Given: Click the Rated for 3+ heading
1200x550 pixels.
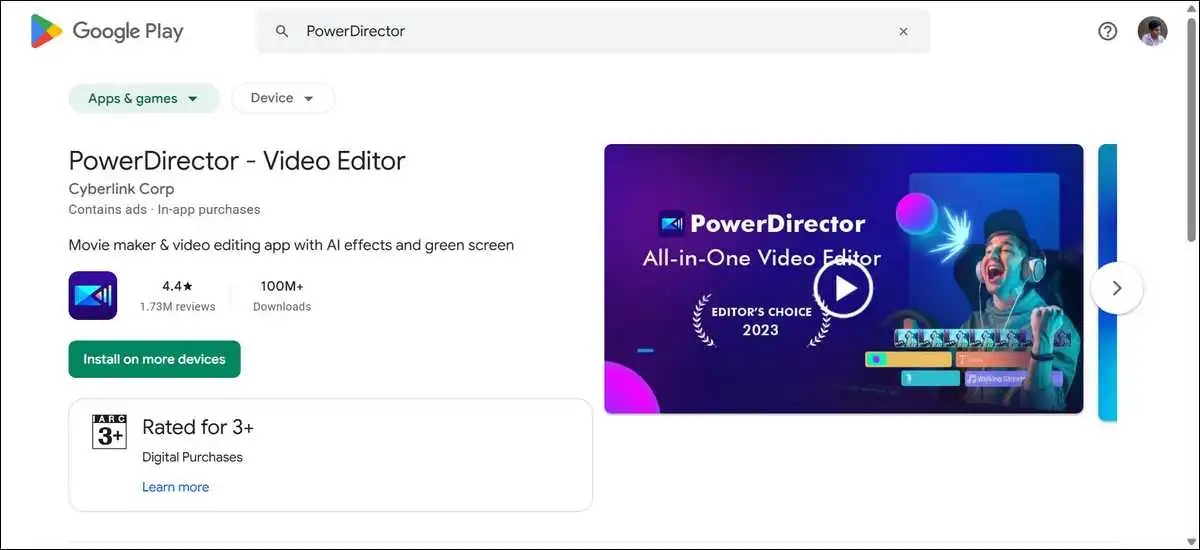Looking at the screenshot, I should pyautogui.click(x=198, y=427).
